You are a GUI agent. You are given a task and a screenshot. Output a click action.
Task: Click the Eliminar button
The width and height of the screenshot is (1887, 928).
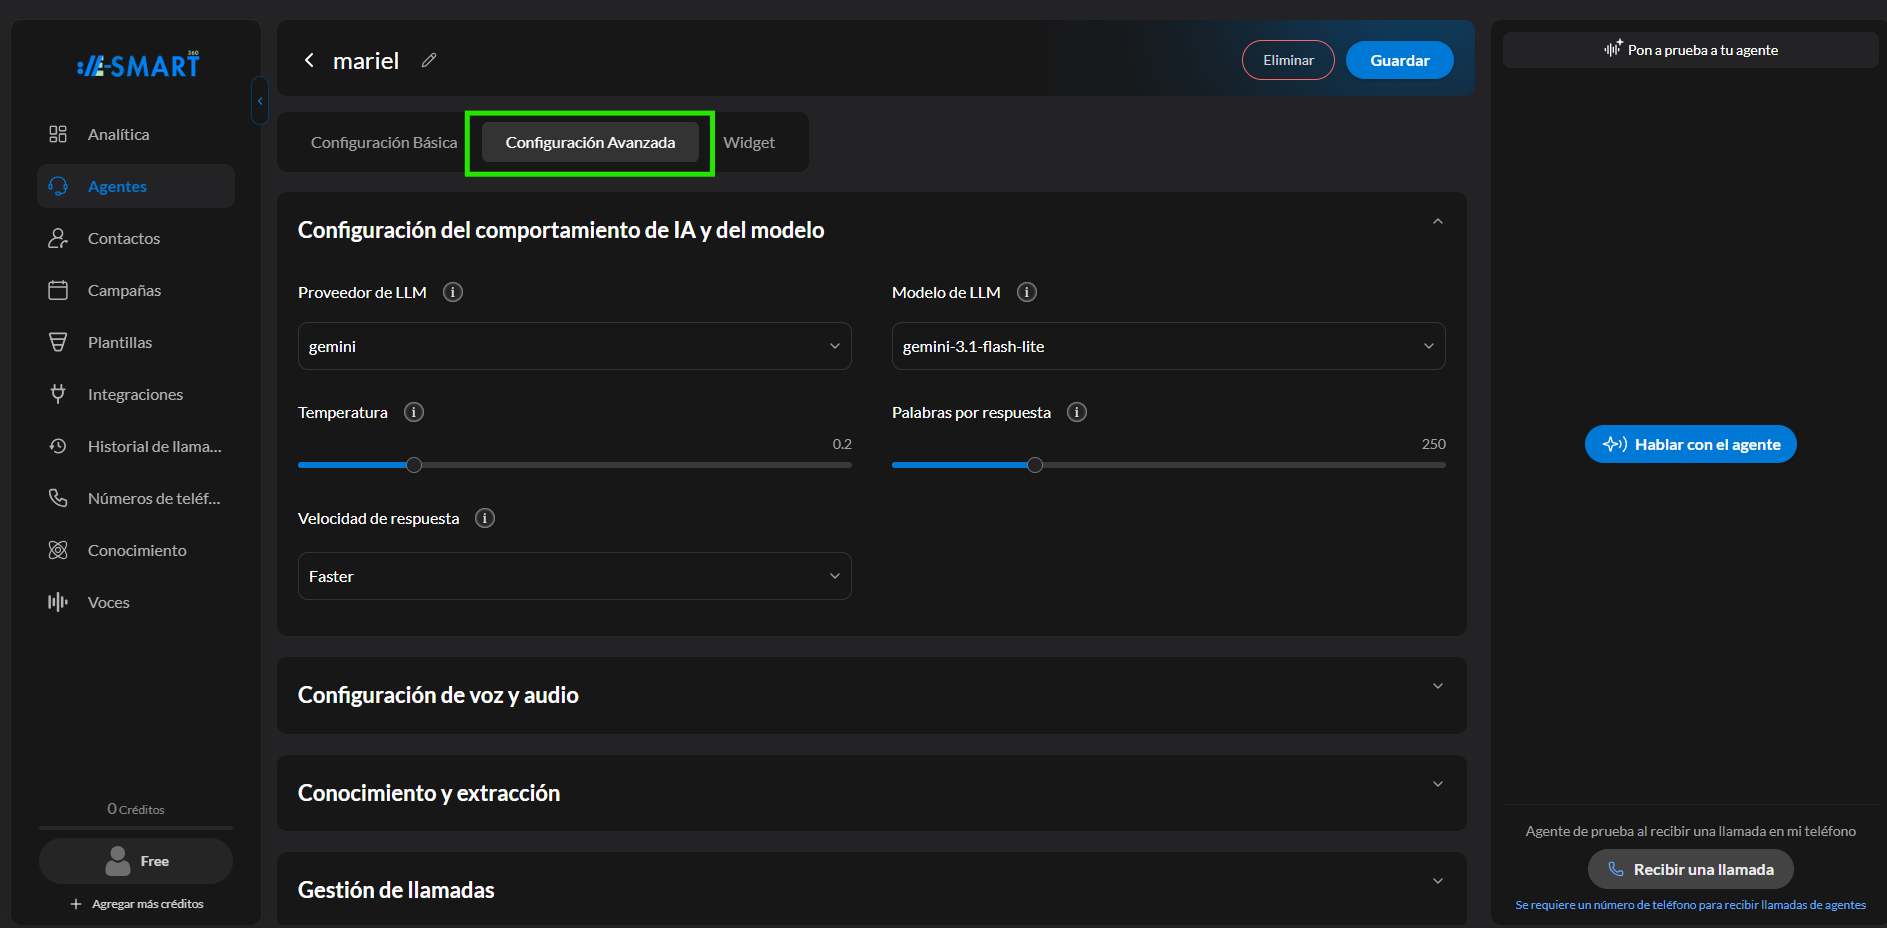click(1288, 60)
